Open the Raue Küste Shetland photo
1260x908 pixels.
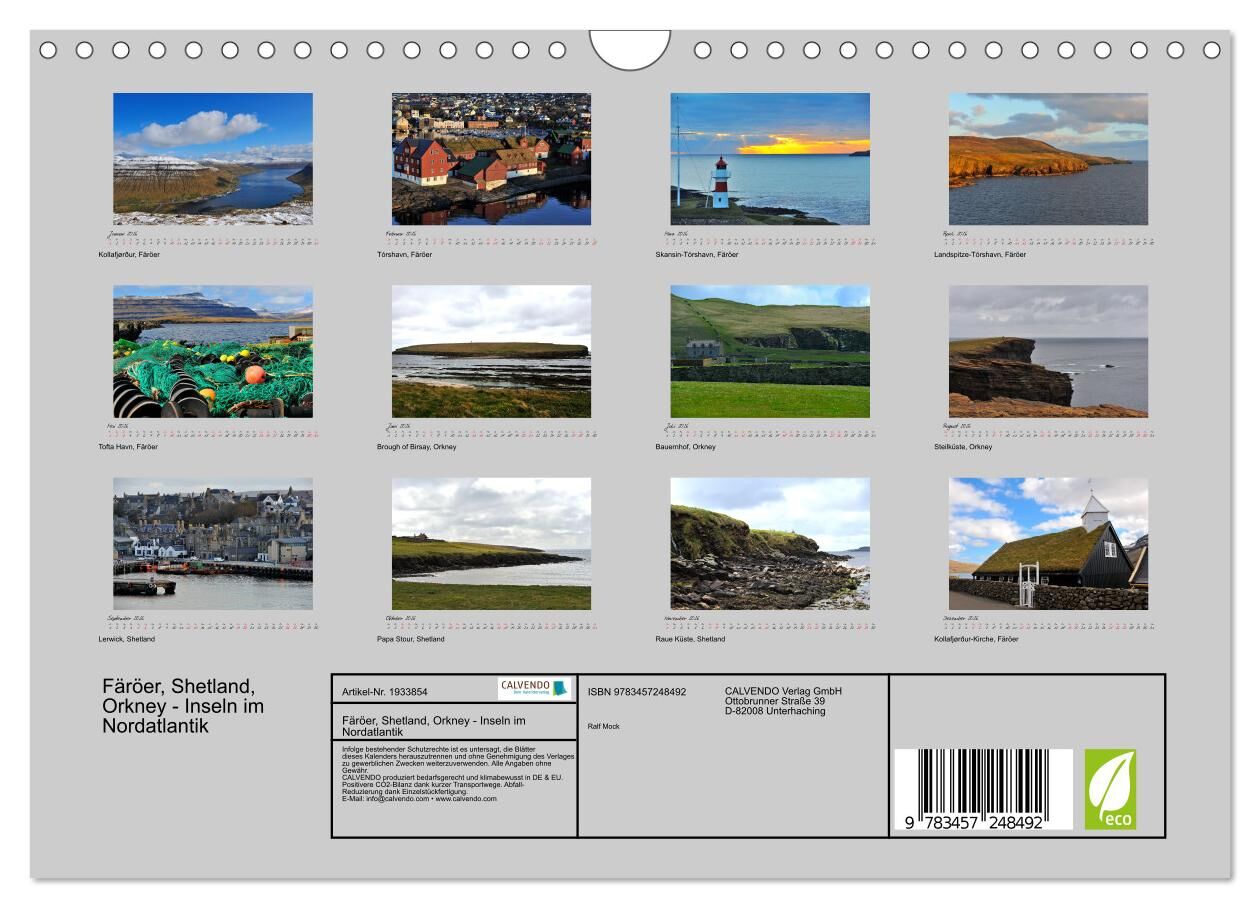click(770, 543)
